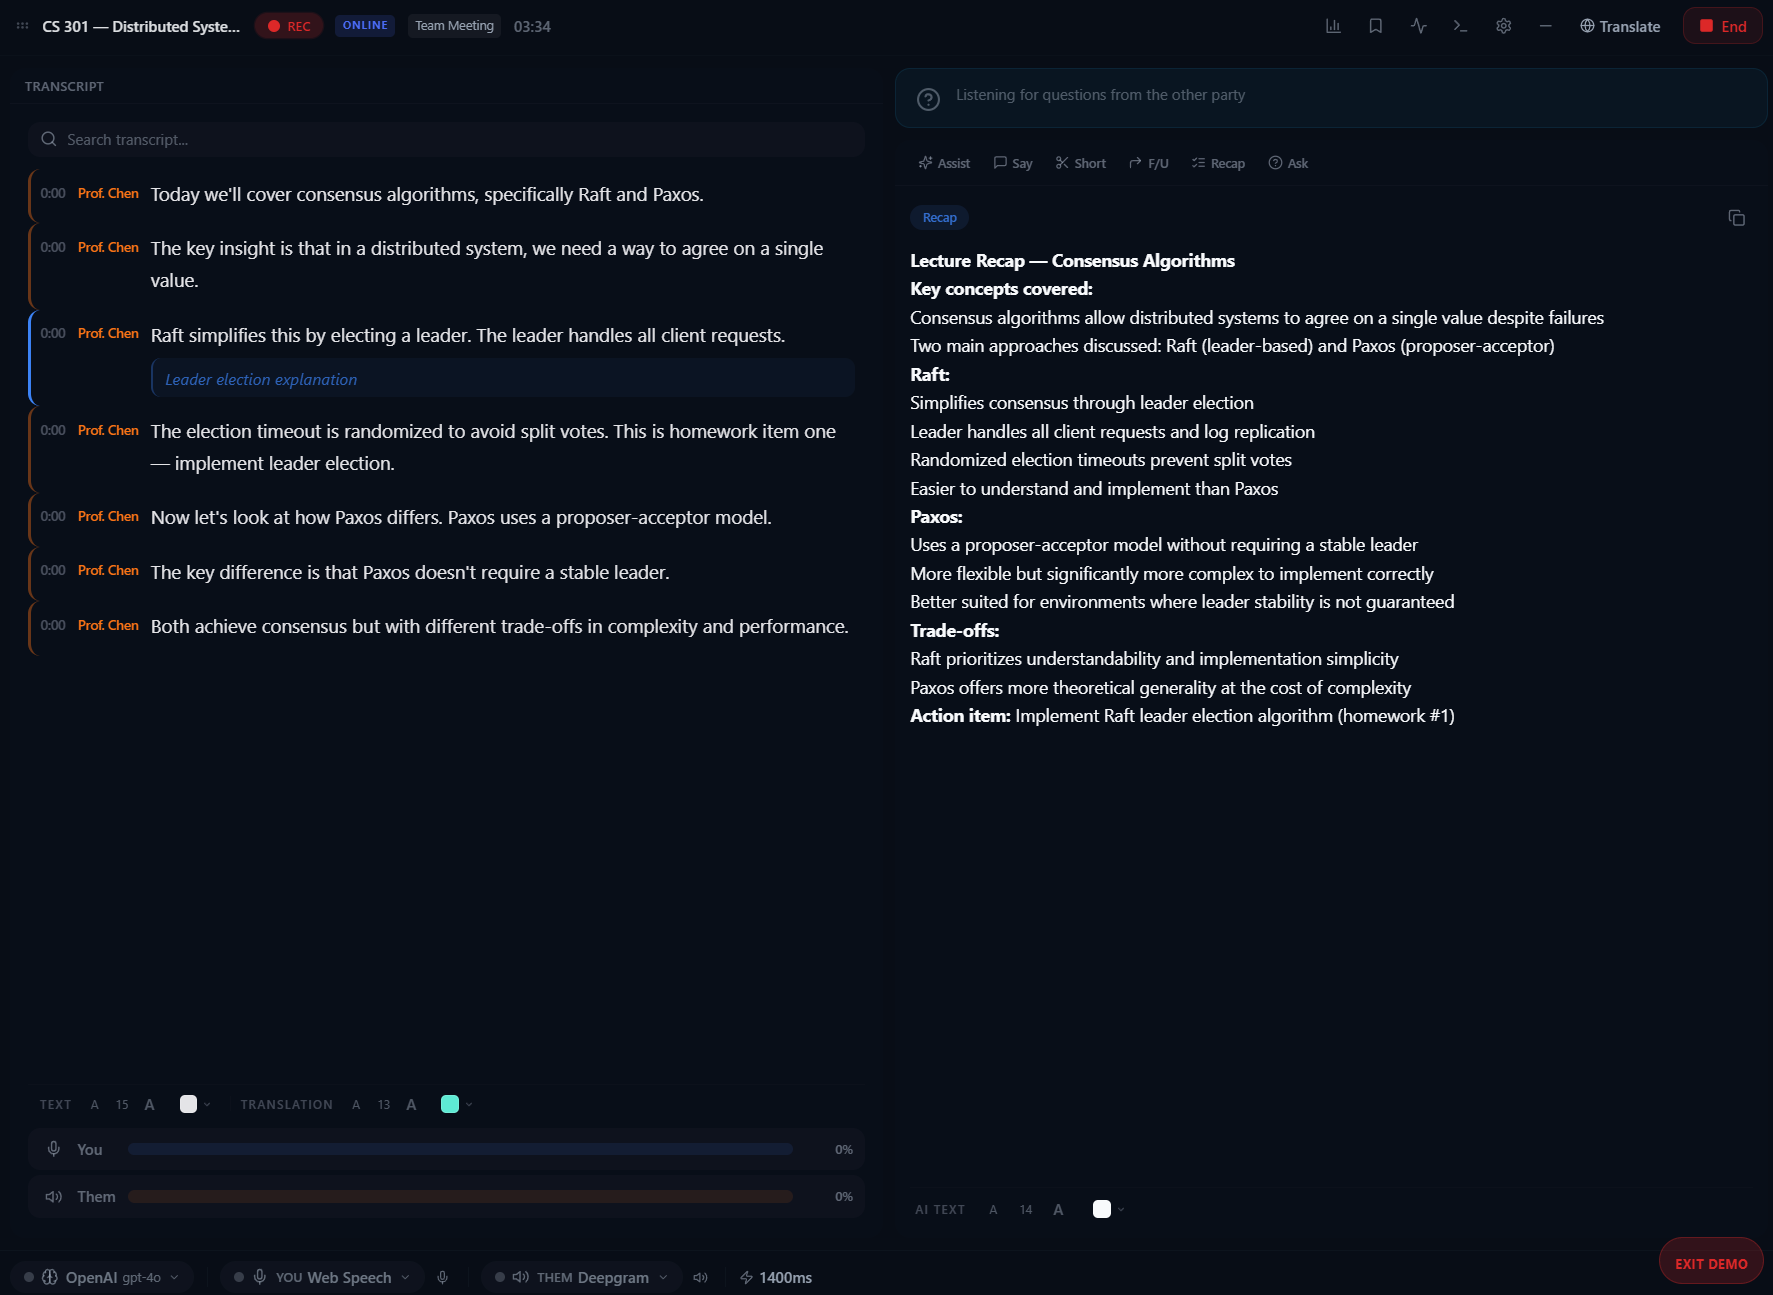Increase transcript TEXT font size
The image size is (1773, 1295).
(x=149, y=1105)
